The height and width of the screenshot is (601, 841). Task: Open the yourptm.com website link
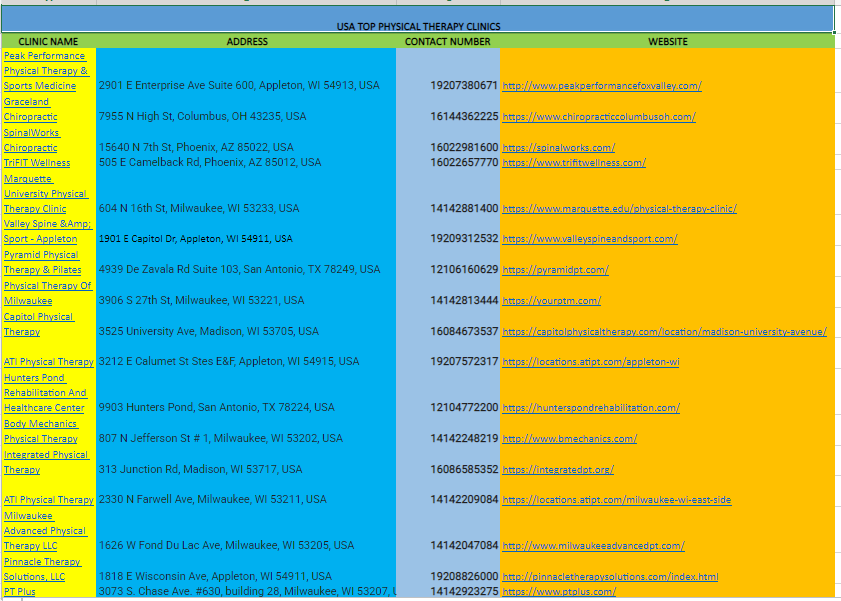552,301
